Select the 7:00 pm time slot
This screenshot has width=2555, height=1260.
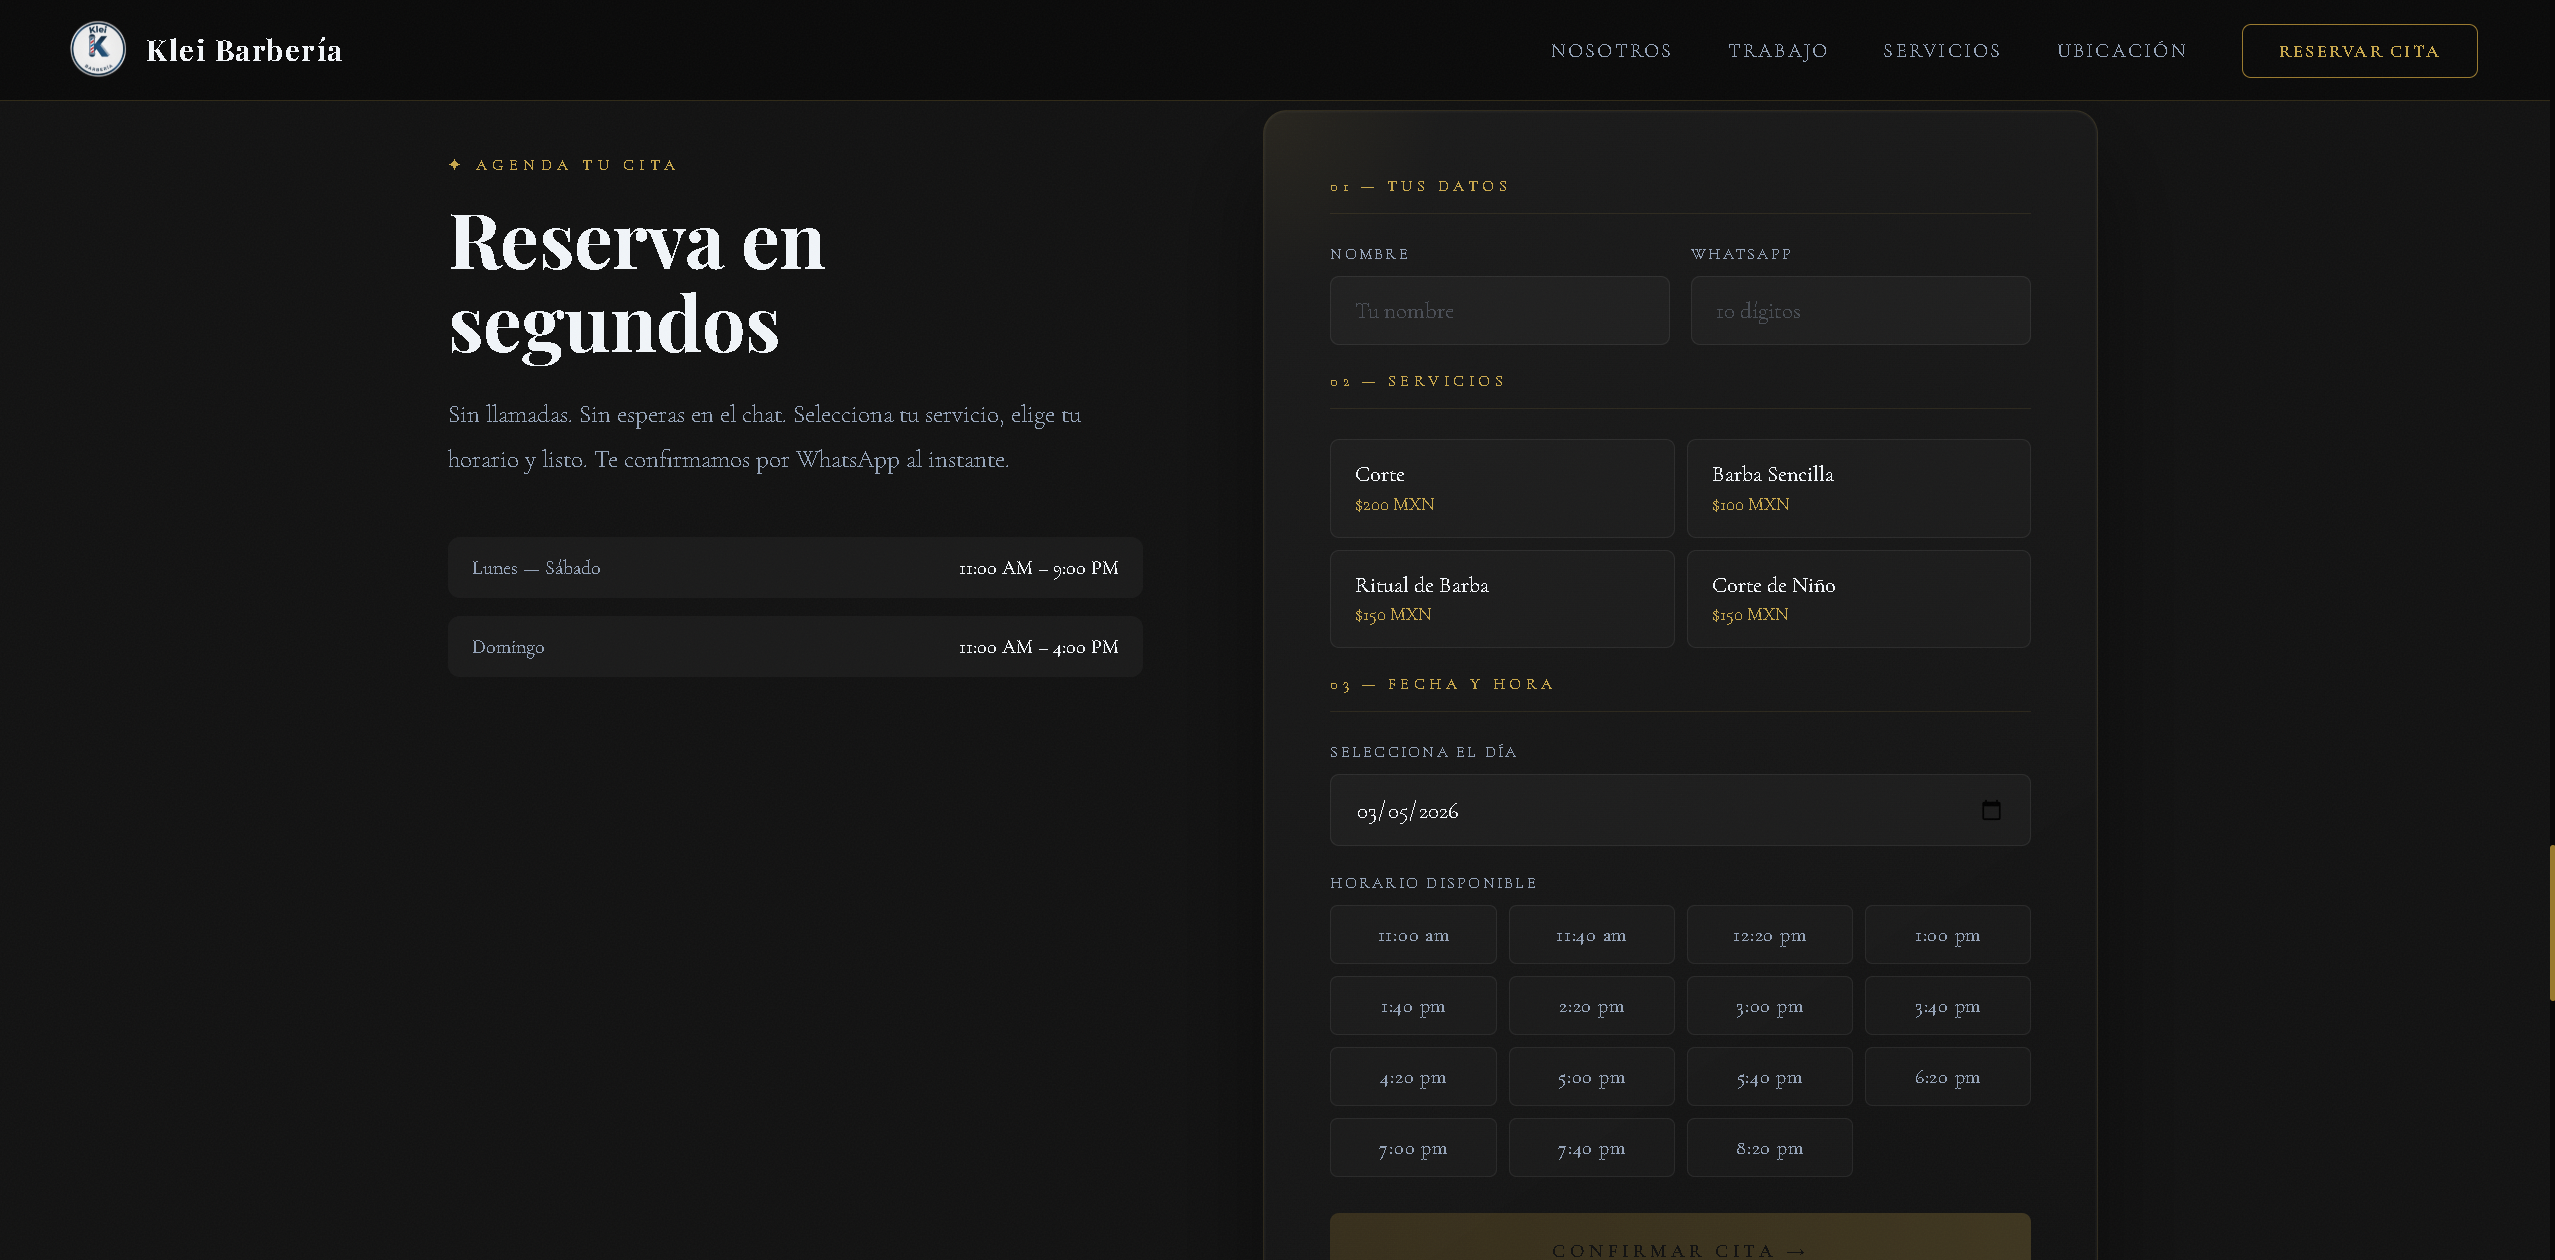1413,1148
